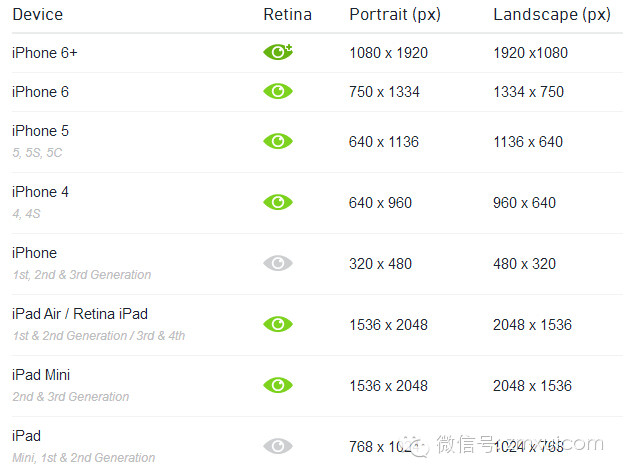623x475 pixels.
Task: Click the Retina eye icon in iPhone 6 row
Action: (277, 91)
